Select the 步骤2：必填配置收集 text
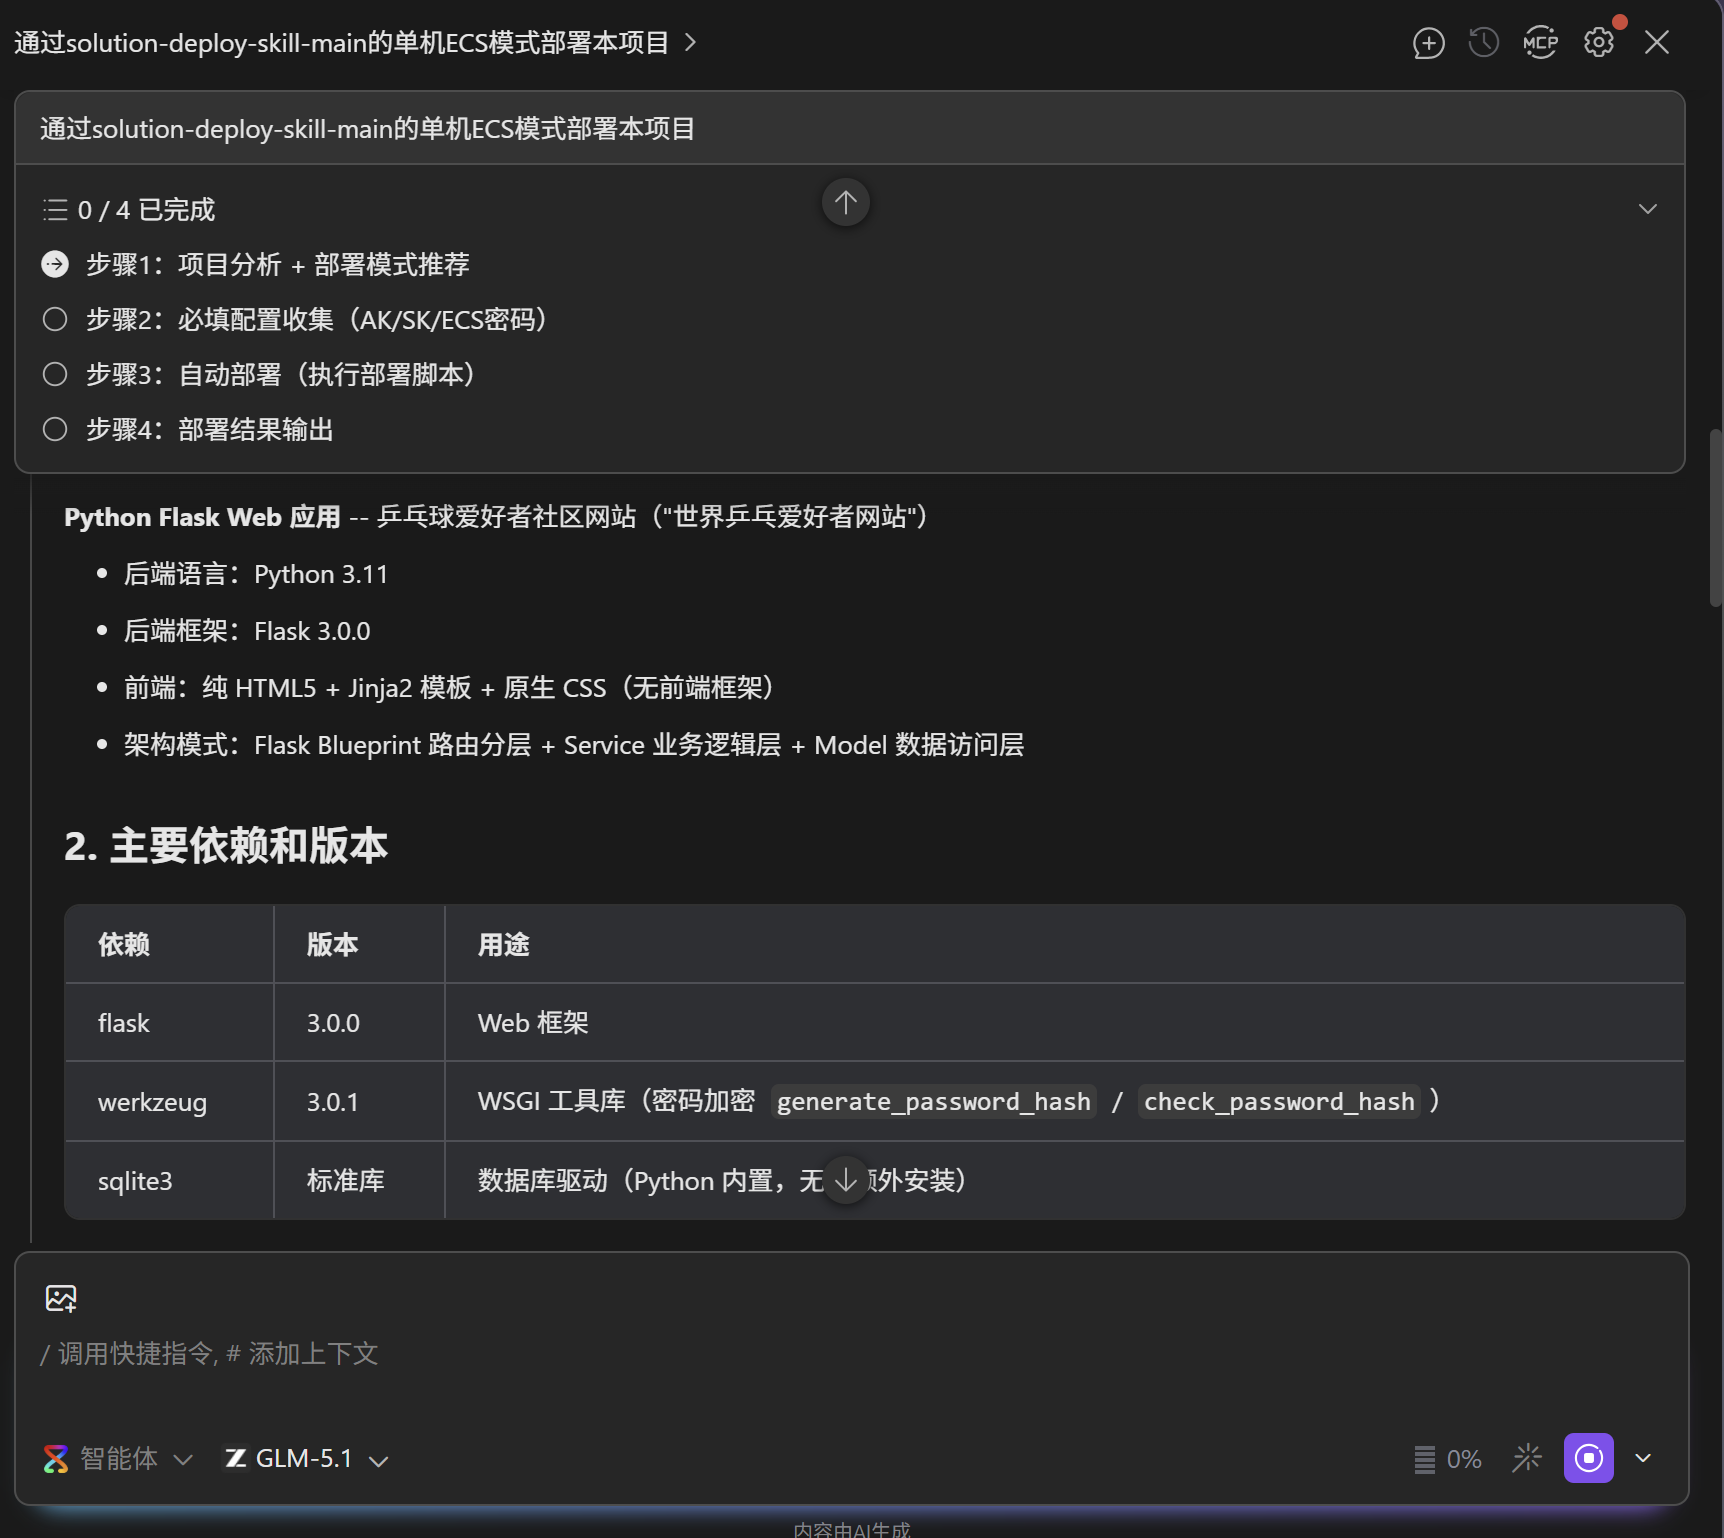1724x1538 pixels. click(x=317, y=319)
